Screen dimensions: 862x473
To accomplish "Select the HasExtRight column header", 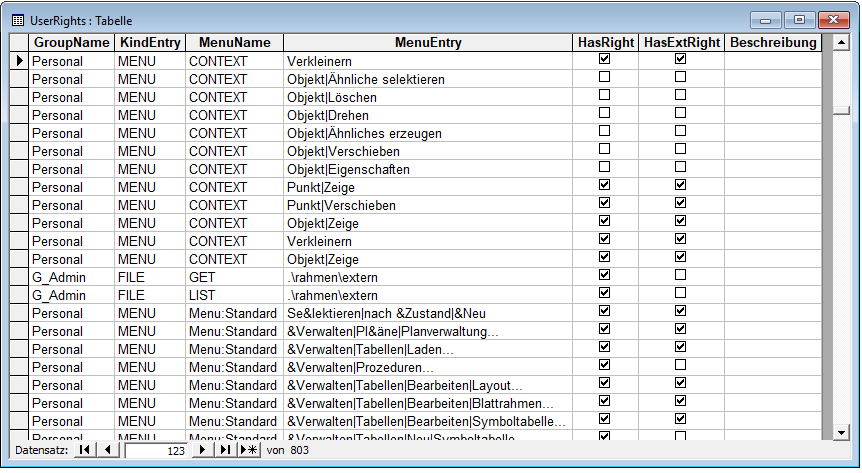I will pyautogui.click(x=681, y=43).
